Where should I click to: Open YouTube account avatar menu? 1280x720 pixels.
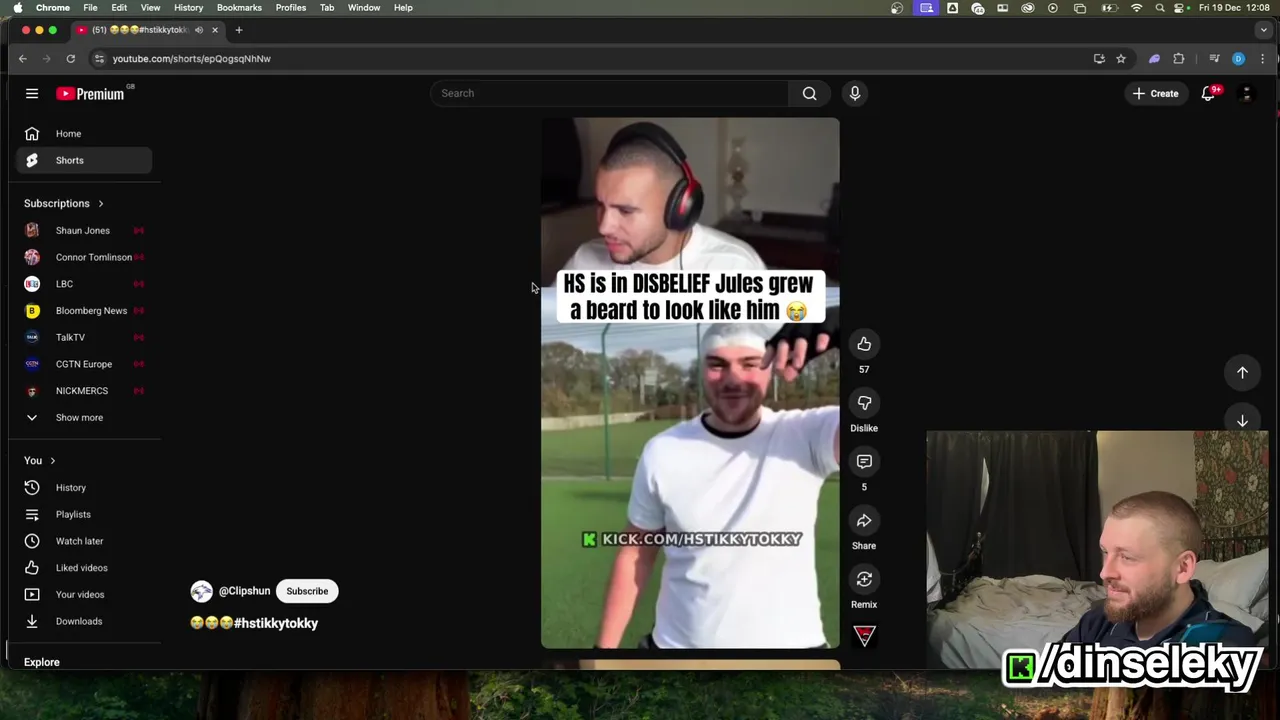pyautogui.click(x=1246, y=93)
